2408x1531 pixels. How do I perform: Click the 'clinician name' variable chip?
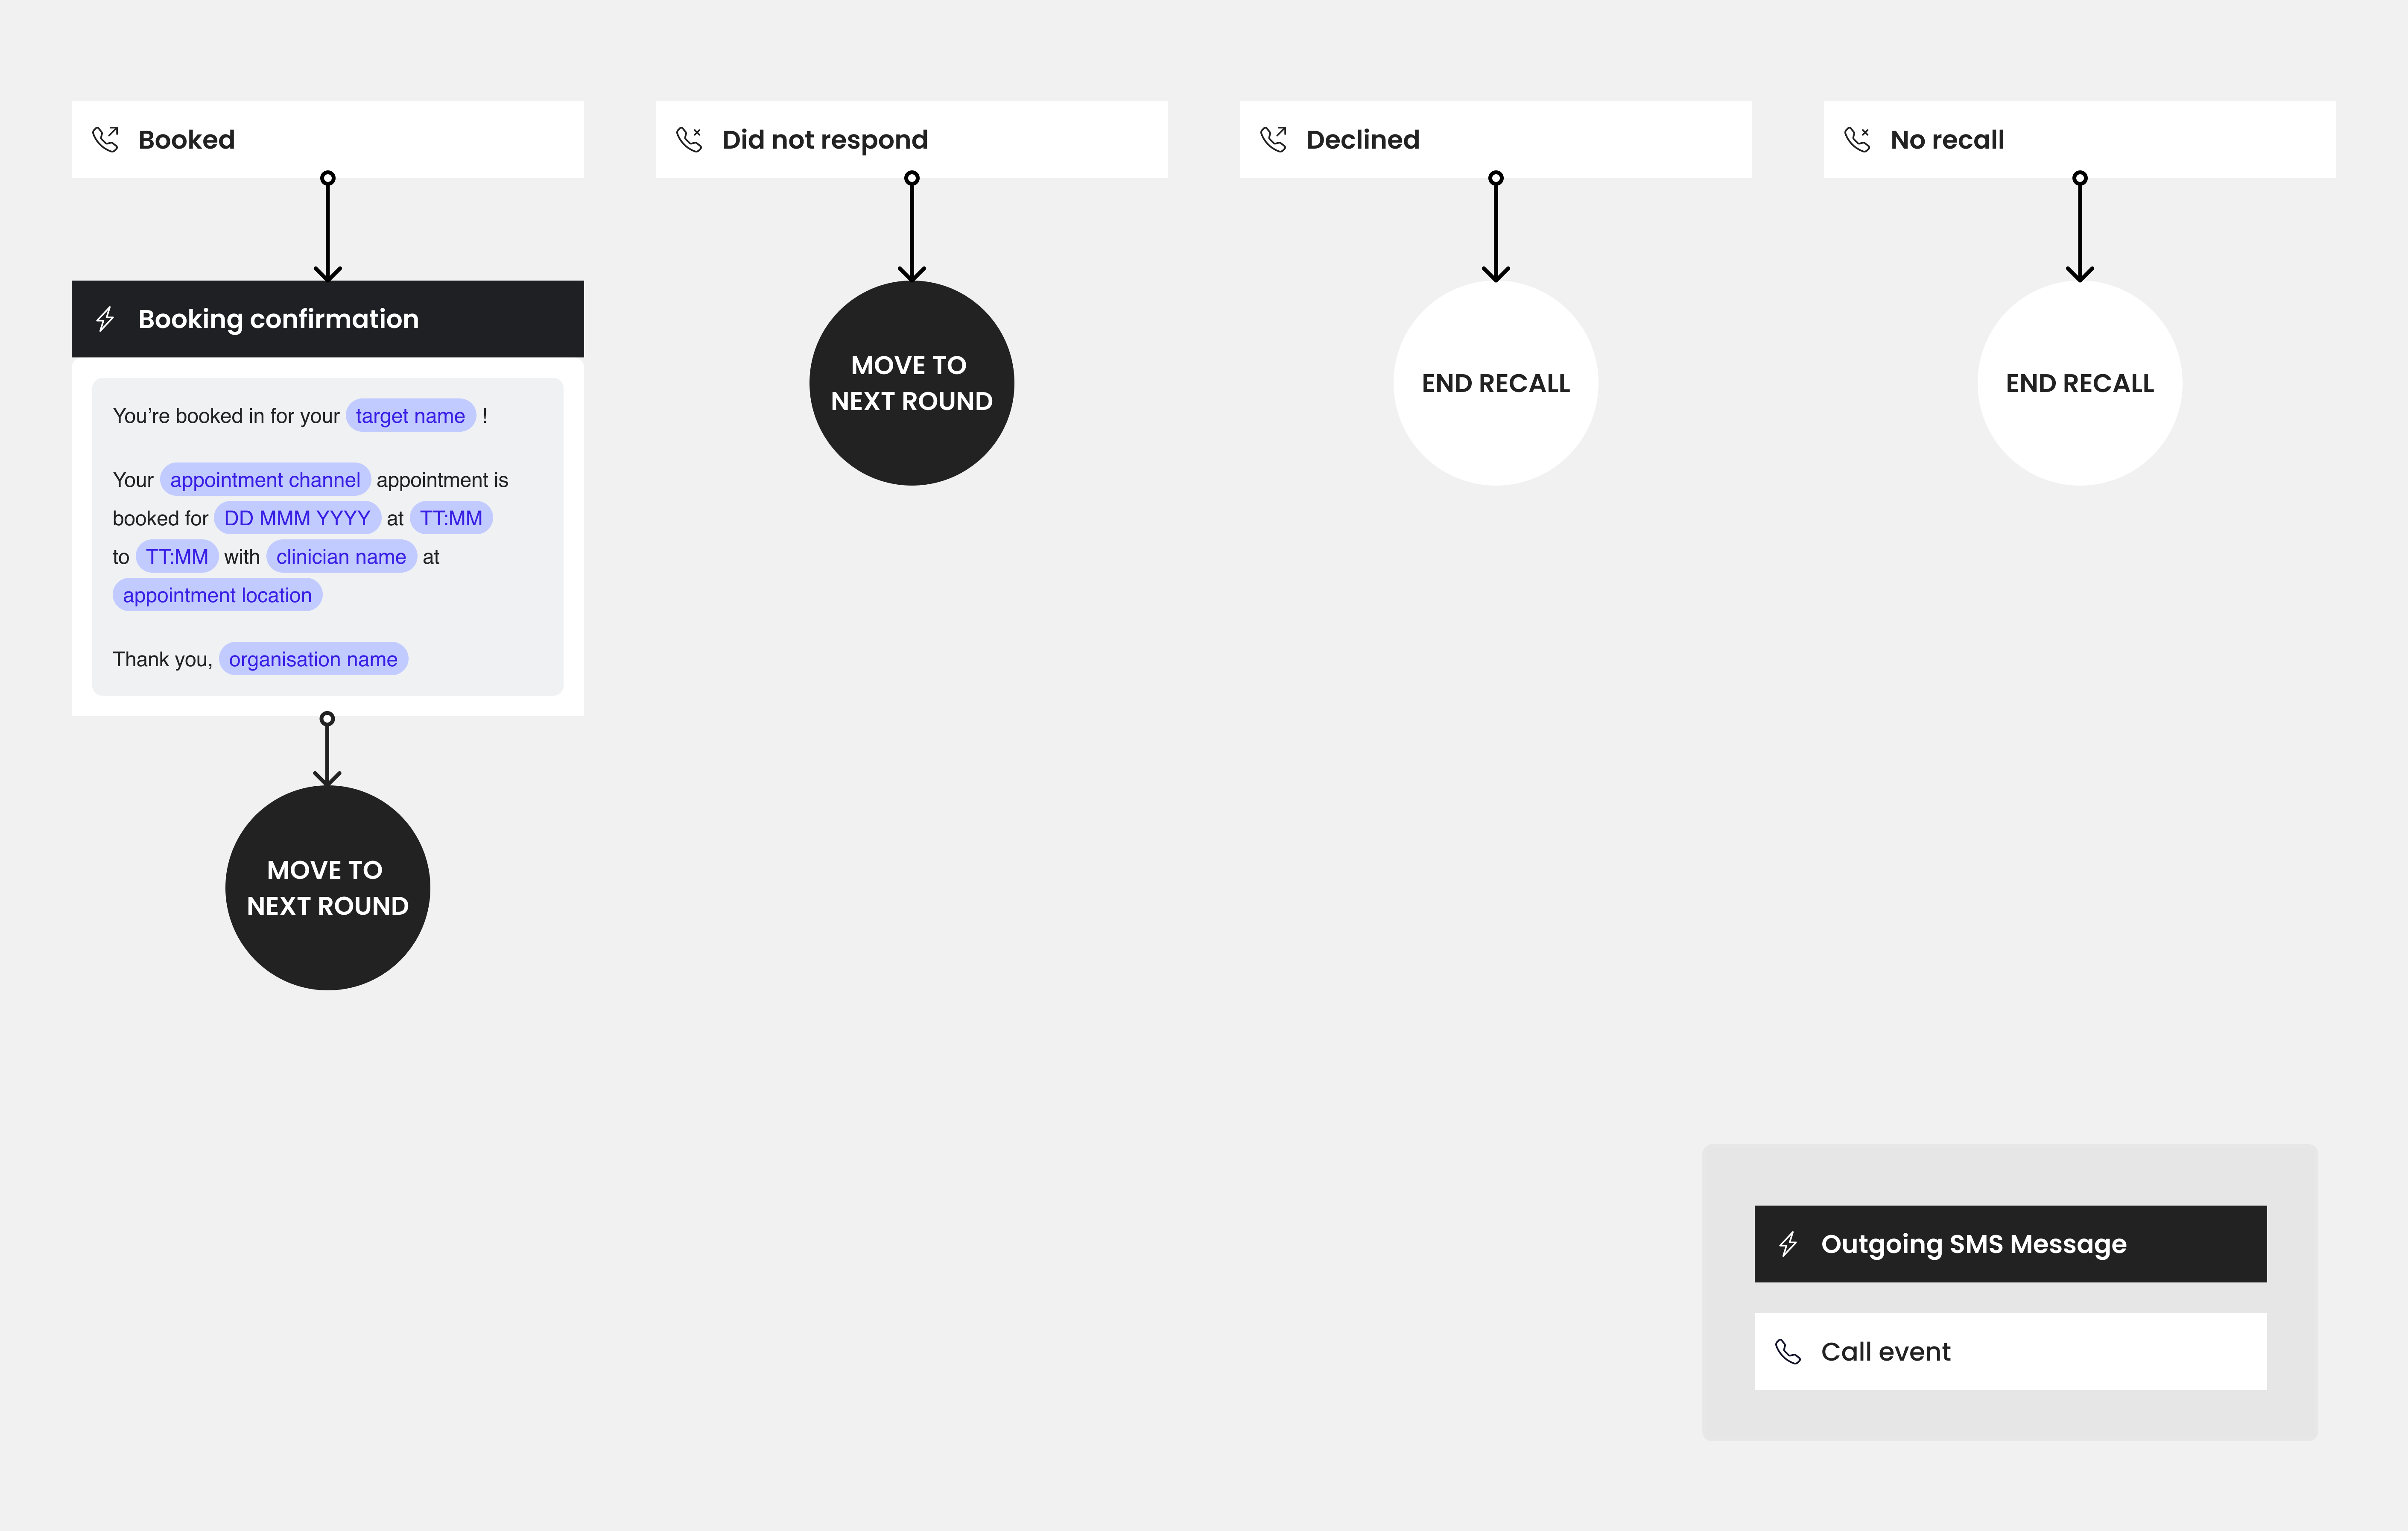[x=341, y=557]
